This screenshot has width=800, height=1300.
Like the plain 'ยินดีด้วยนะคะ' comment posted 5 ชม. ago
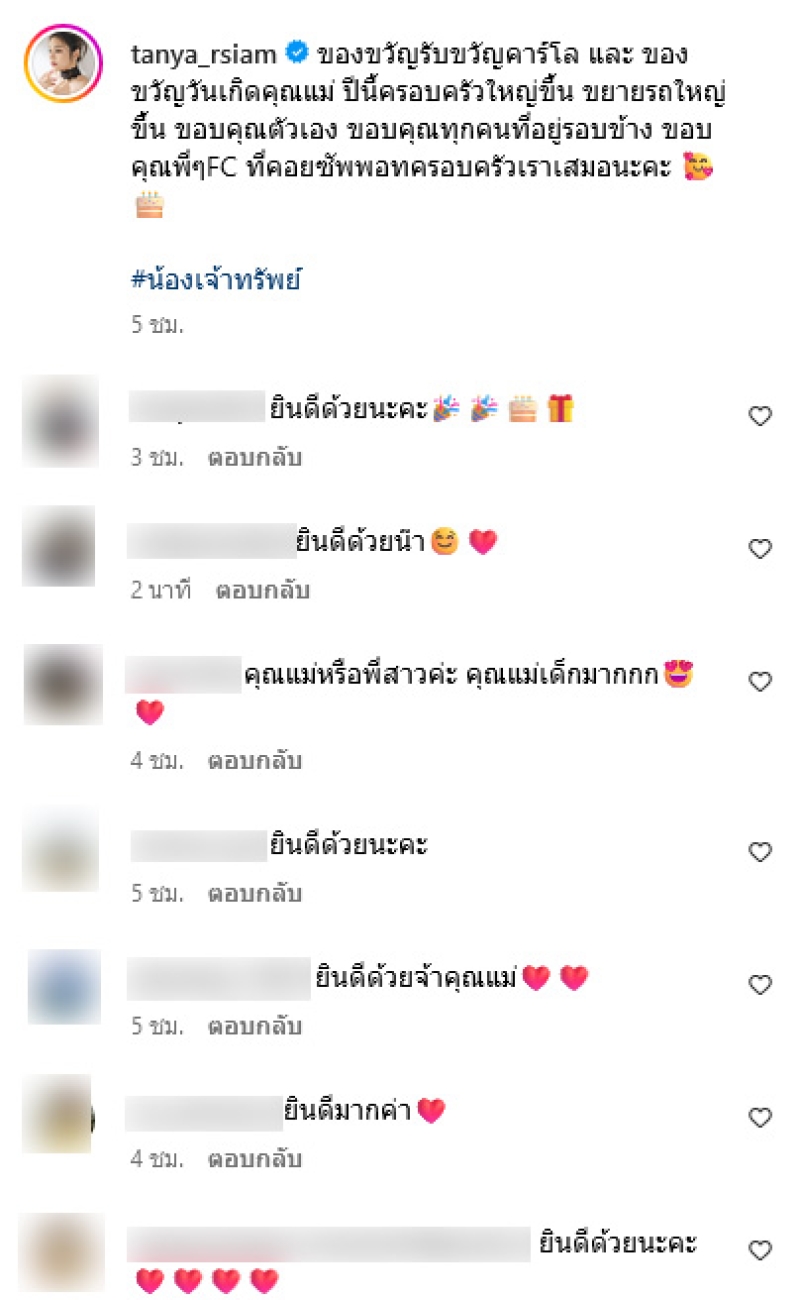760,852
